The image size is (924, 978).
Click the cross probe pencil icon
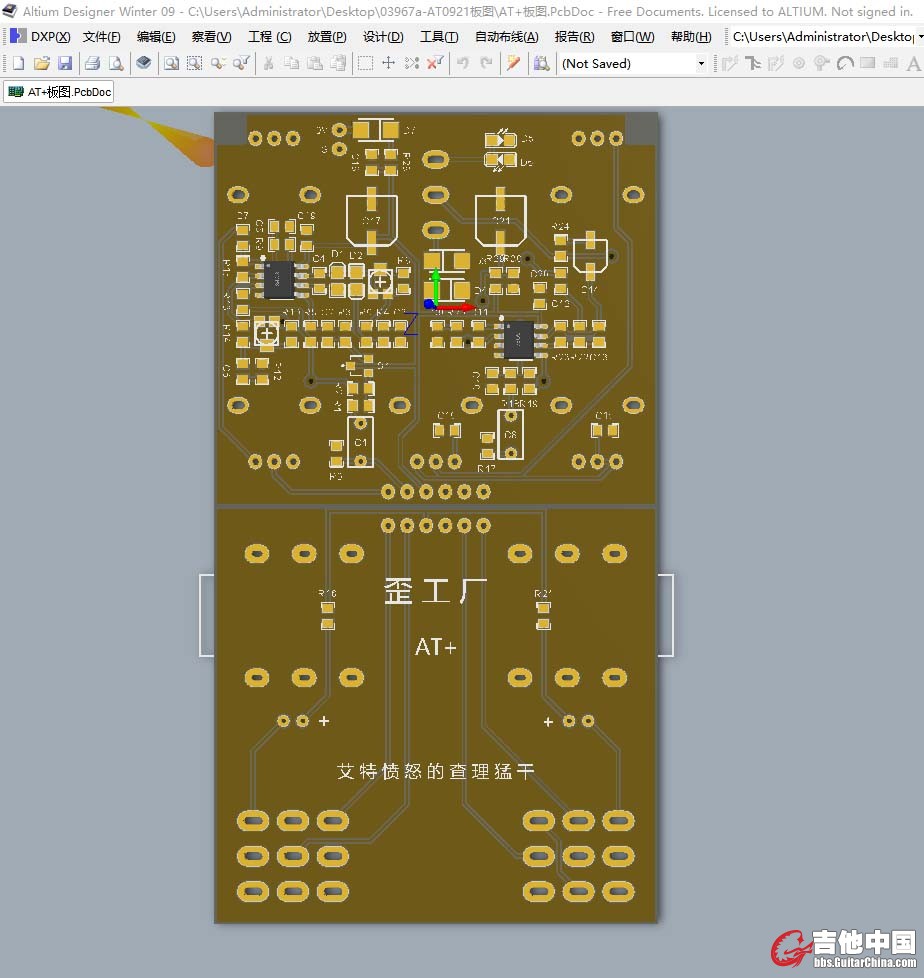click(x=513, y=63)
